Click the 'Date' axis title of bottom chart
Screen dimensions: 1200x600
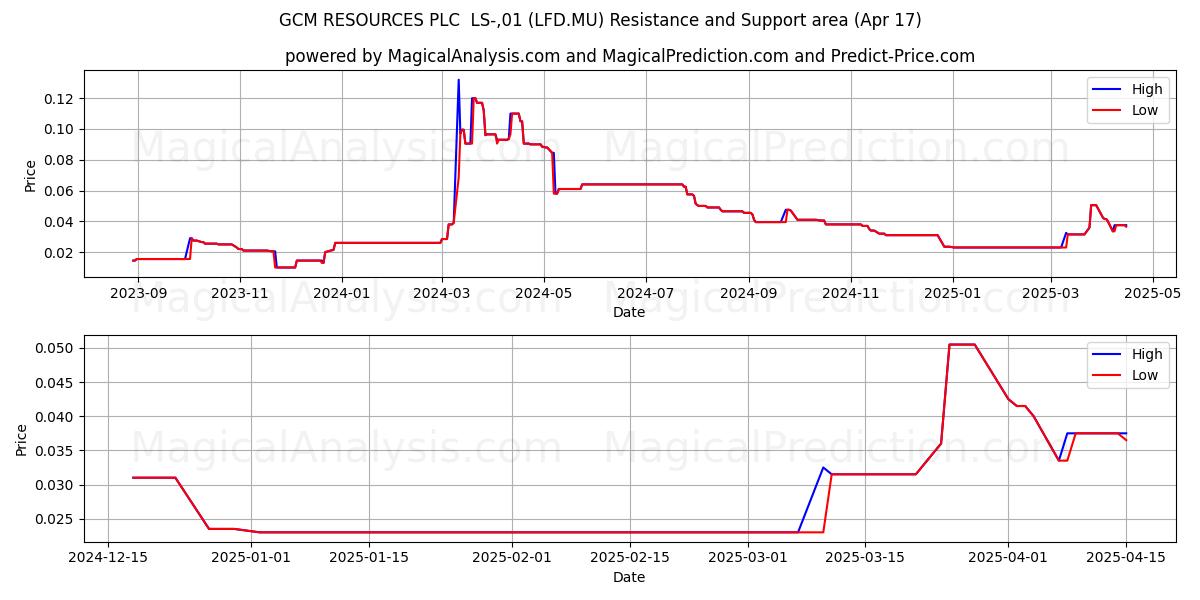click(629, 577)
